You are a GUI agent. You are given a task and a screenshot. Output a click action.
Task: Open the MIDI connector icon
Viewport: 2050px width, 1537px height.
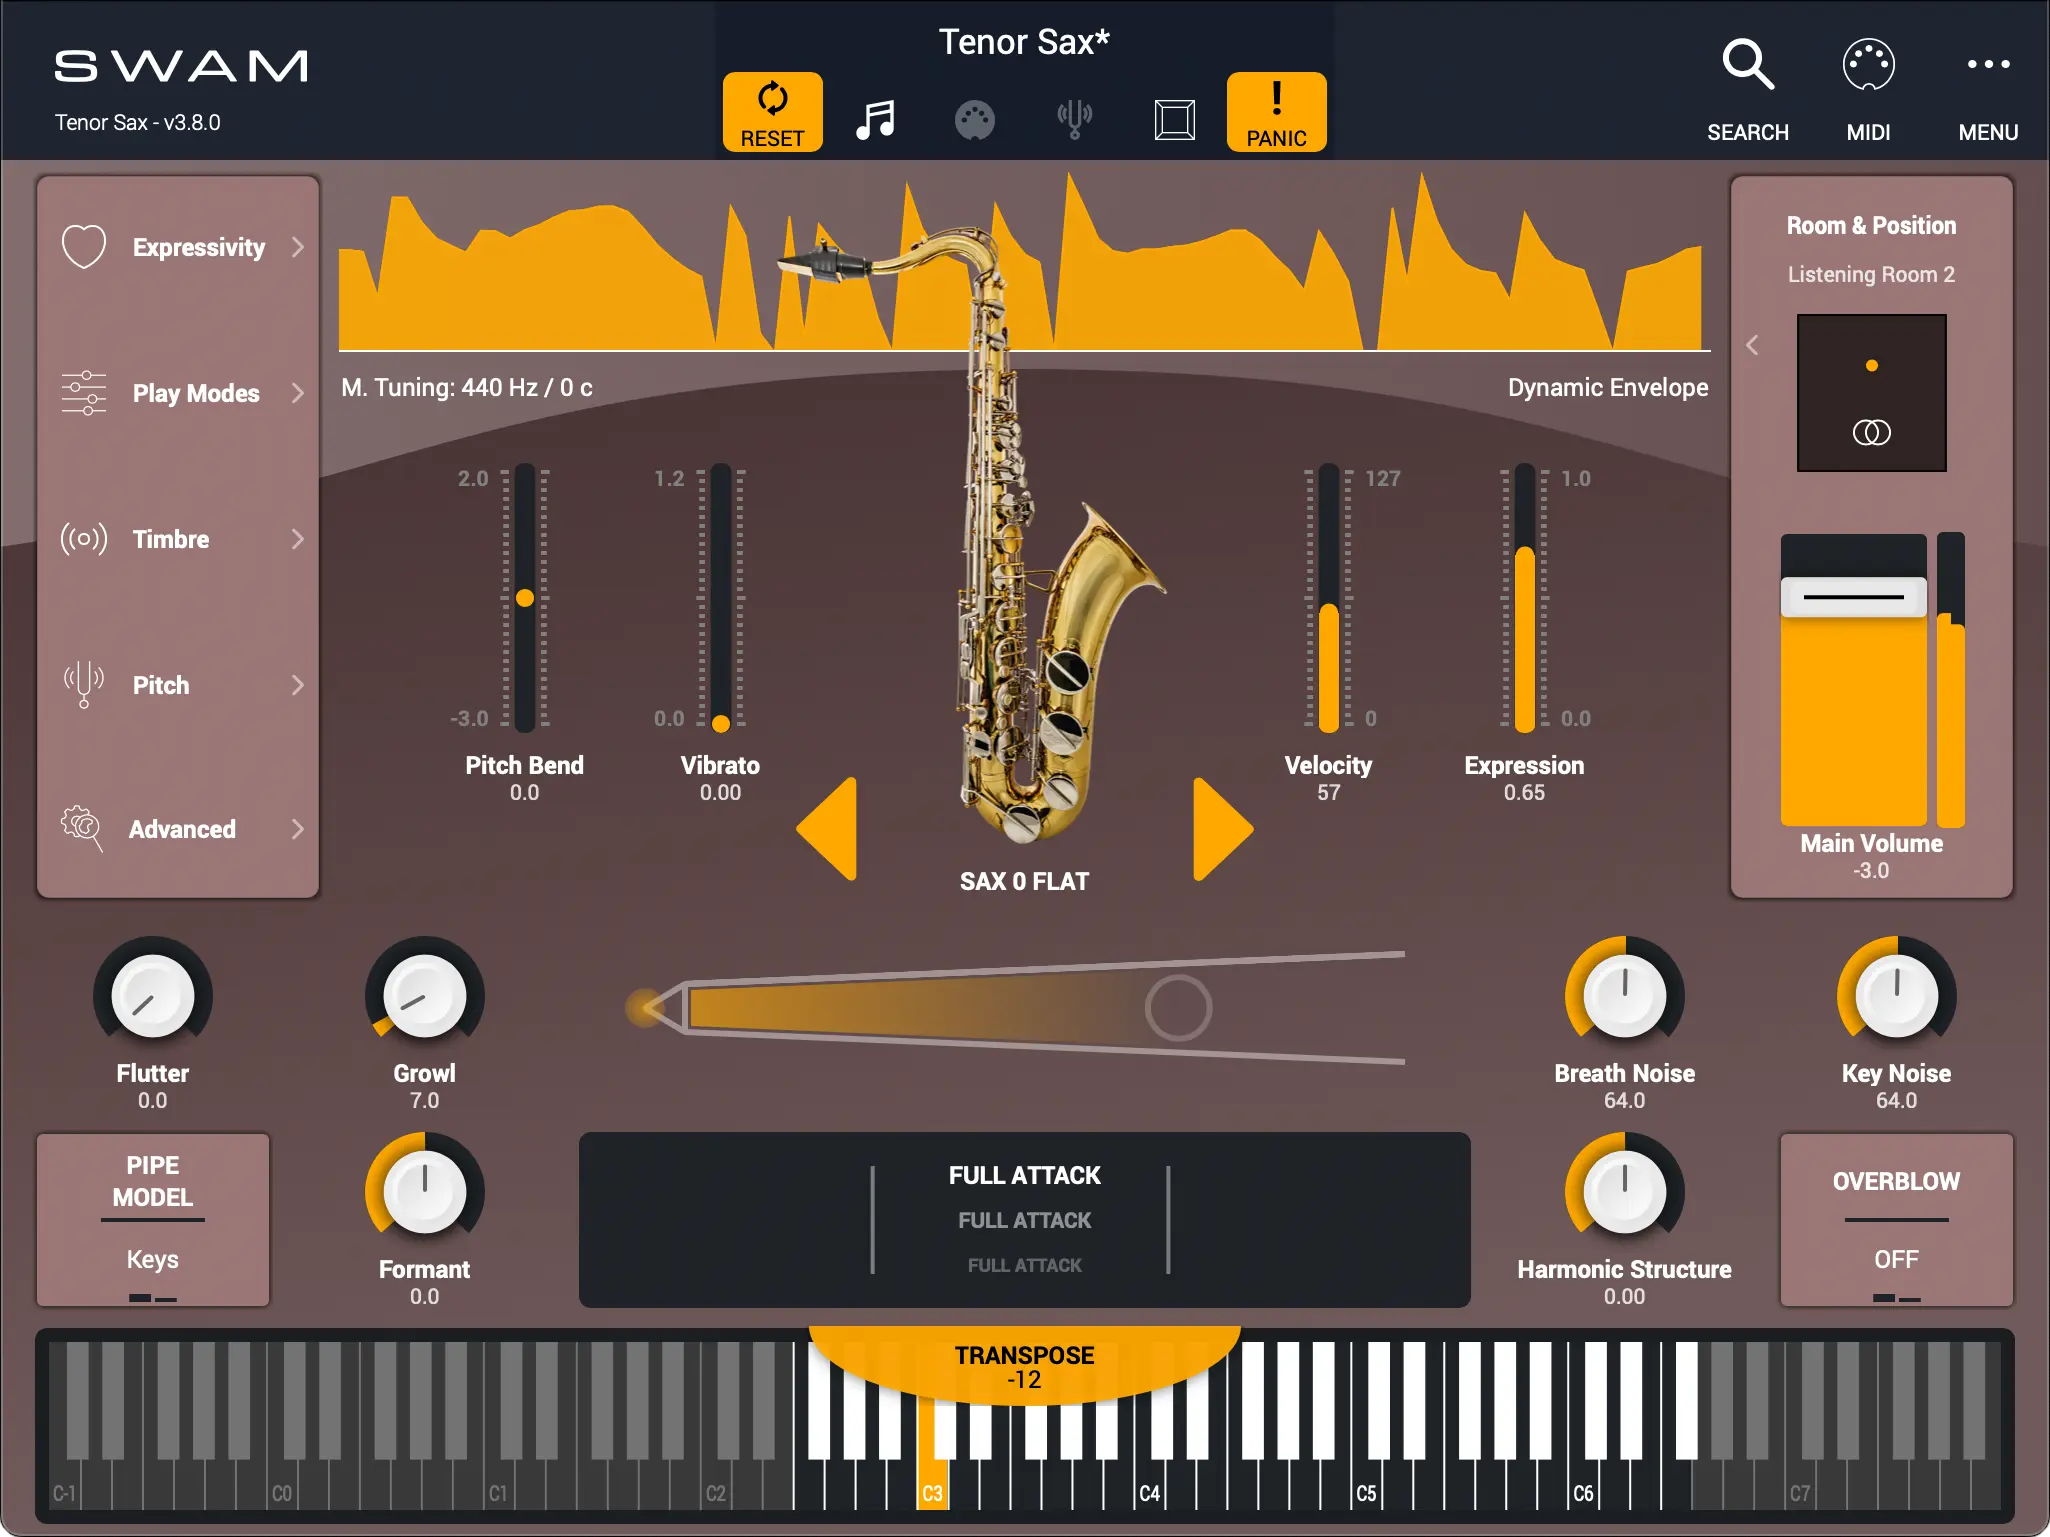[1867, 66]
